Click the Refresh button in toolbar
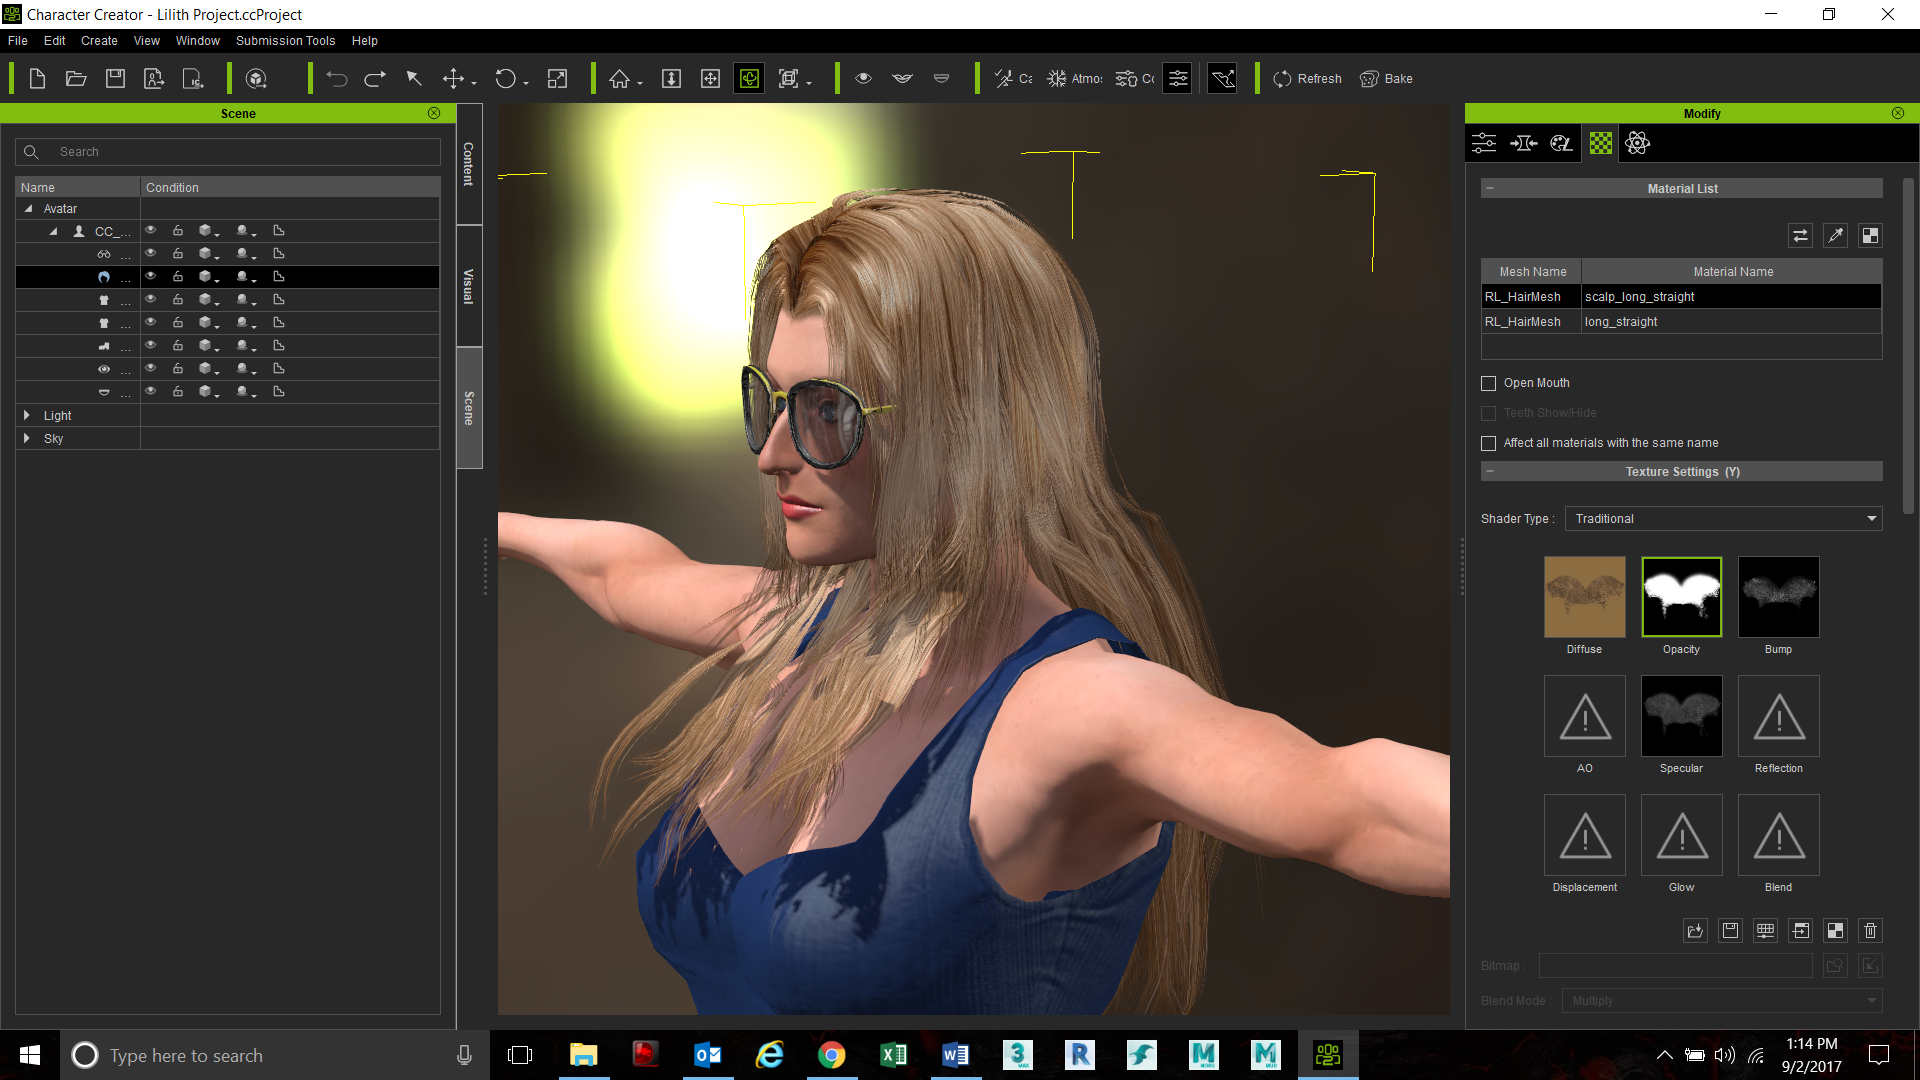The width and height of the screenshot is (1920, 1080). 1307,78
